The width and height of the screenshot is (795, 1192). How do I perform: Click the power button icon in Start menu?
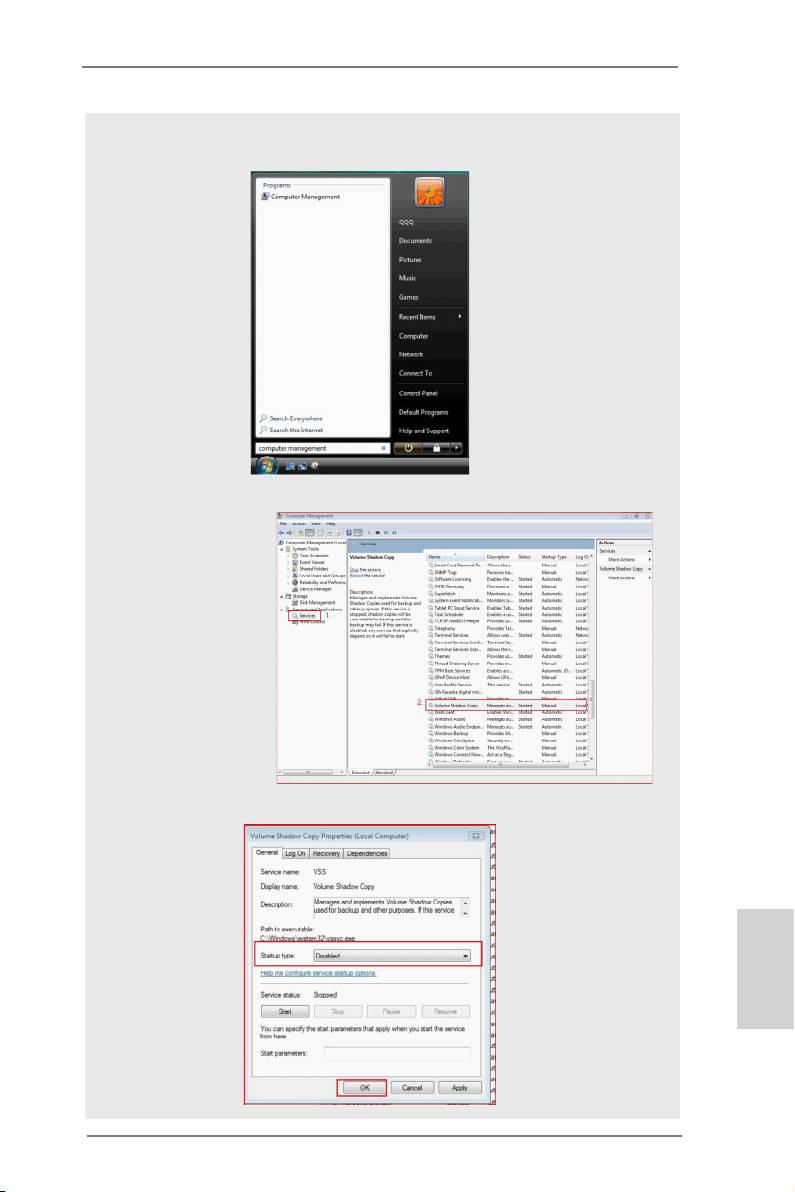click(x=409, y=449)
